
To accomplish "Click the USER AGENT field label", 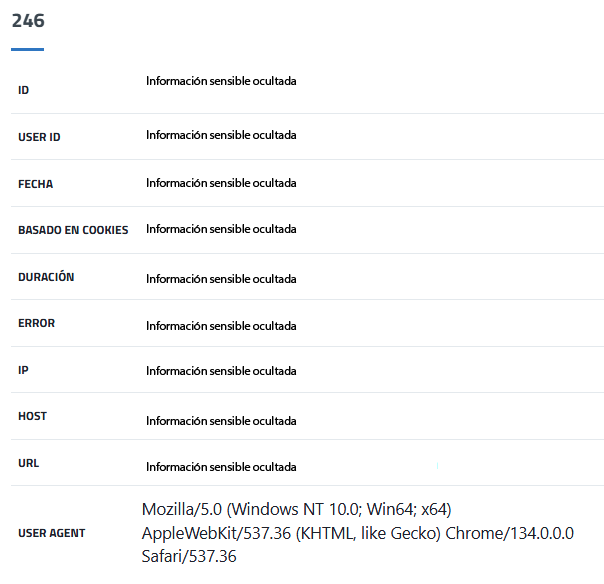I will tap(52, 533).
